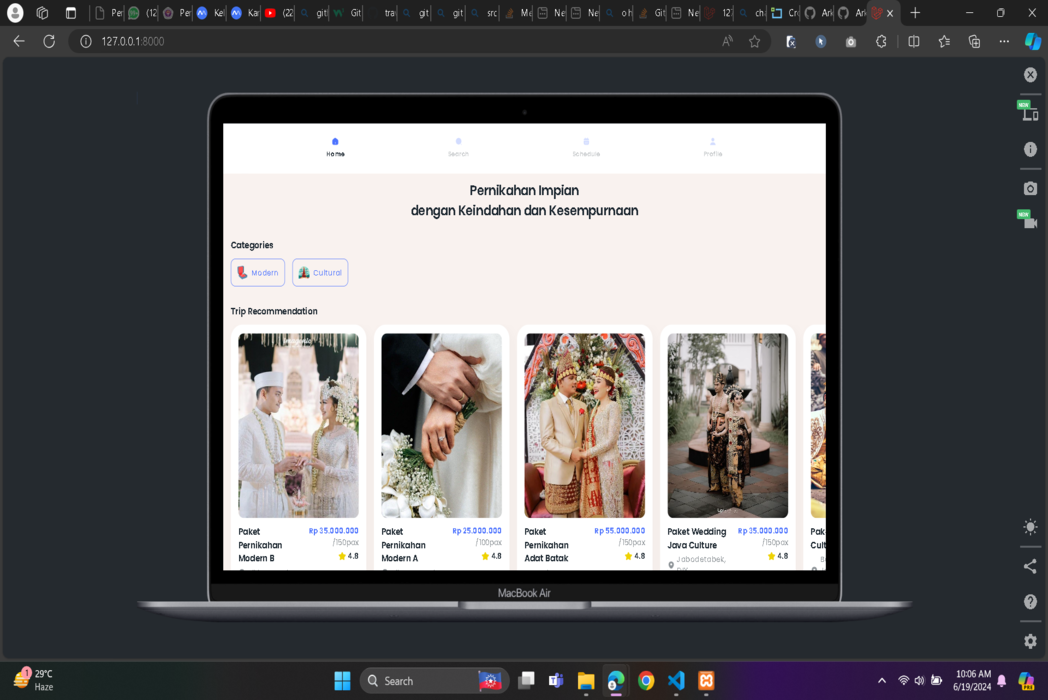The image size is (1048, 700).
Task: View site information icon in address bar
Action: click(x=86, y=41)
